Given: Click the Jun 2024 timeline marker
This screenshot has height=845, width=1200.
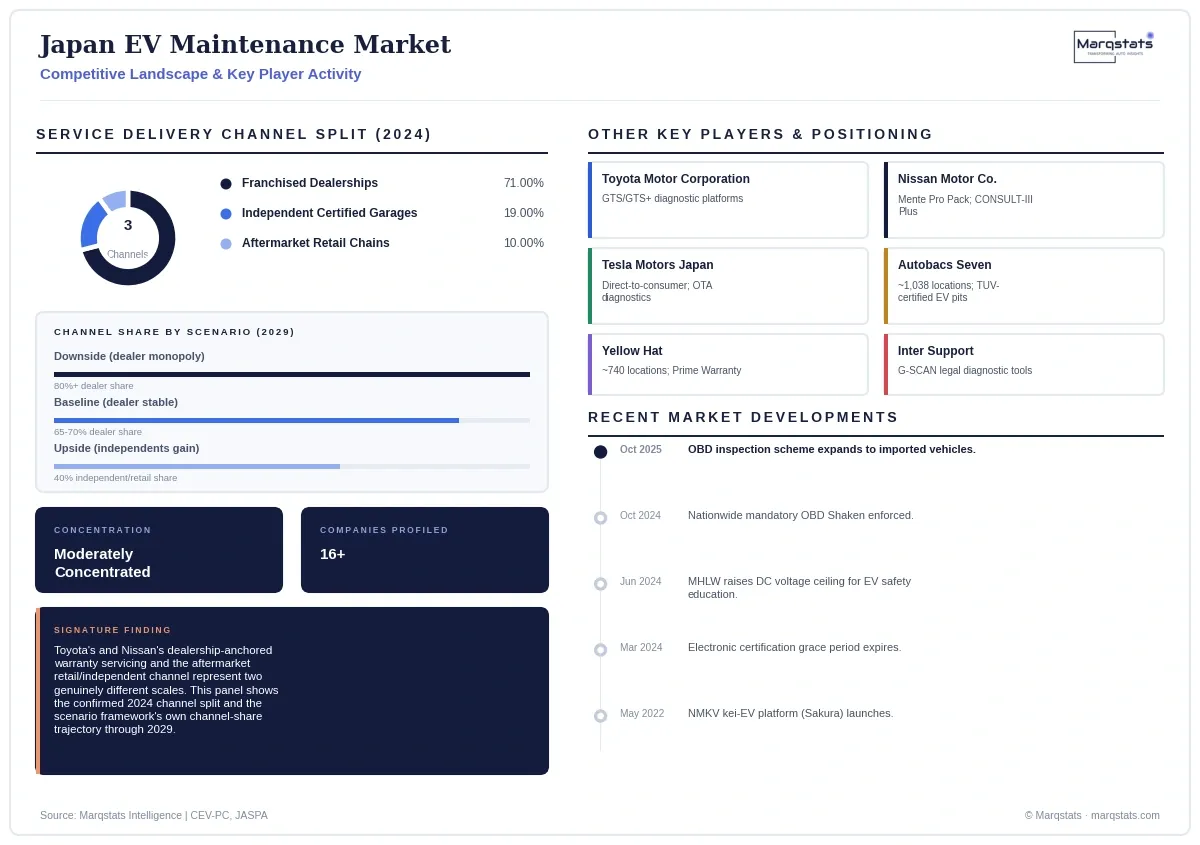Looking at the screenshot, I should coord(600,584).
